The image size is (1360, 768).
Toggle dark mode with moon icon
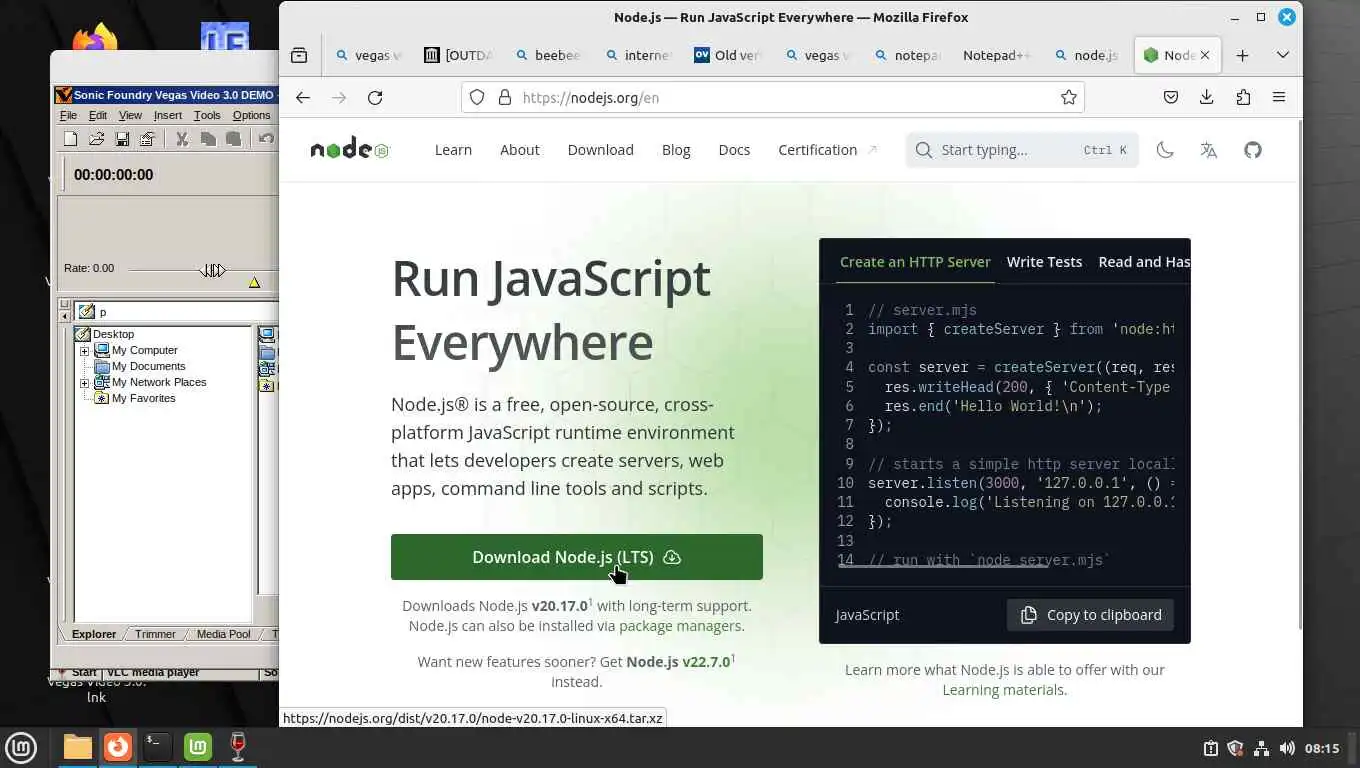(x=1165, y=150)
